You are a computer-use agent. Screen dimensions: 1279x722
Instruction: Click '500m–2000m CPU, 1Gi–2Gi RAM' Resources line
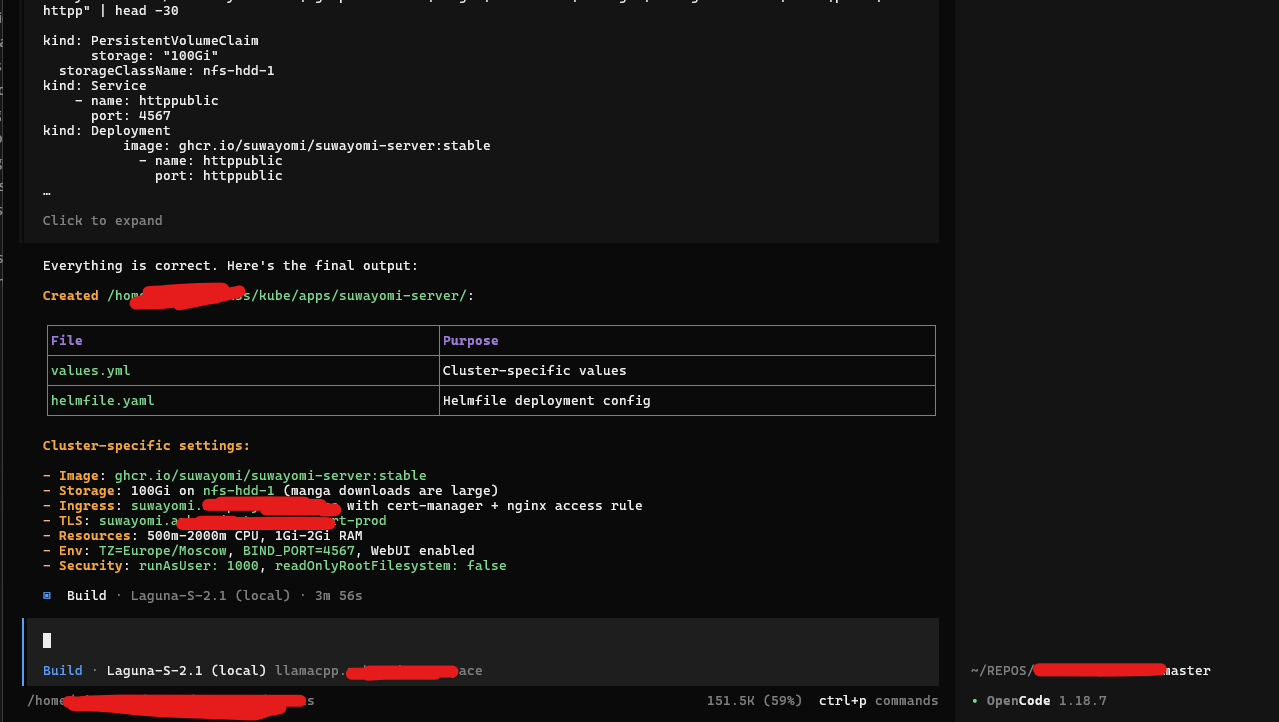point(254,536)
